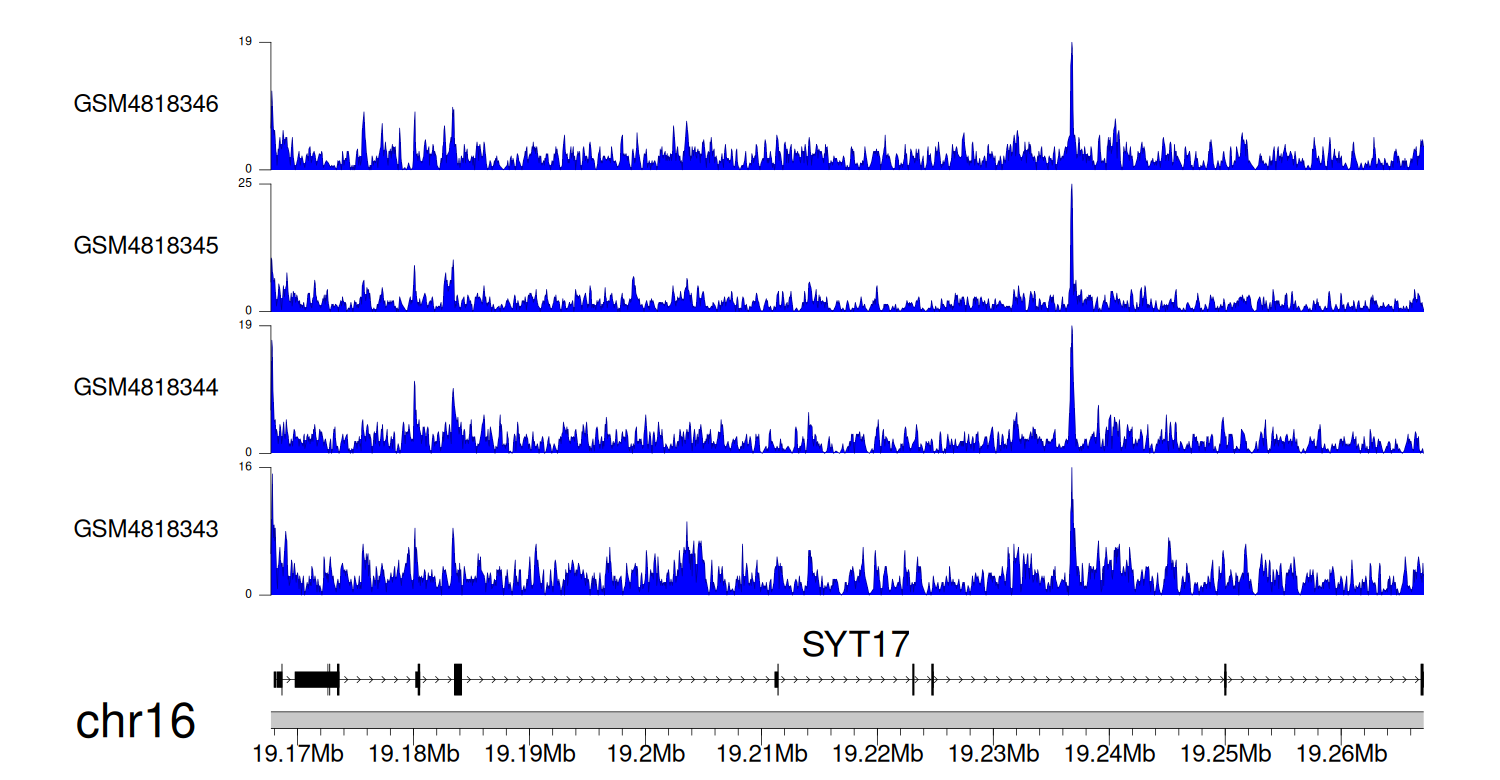Click the SYT17 gene name

click(x=855, y=645)
